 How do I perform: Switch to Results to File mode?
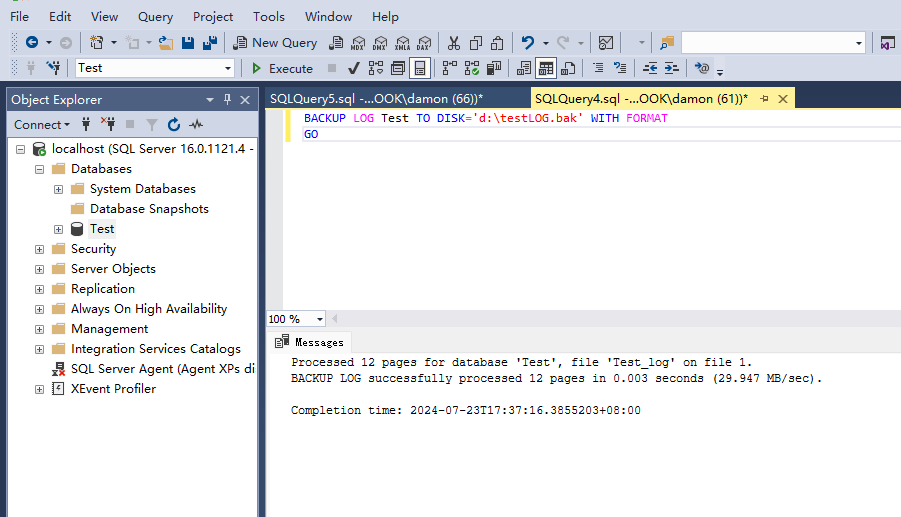(568, 68)
